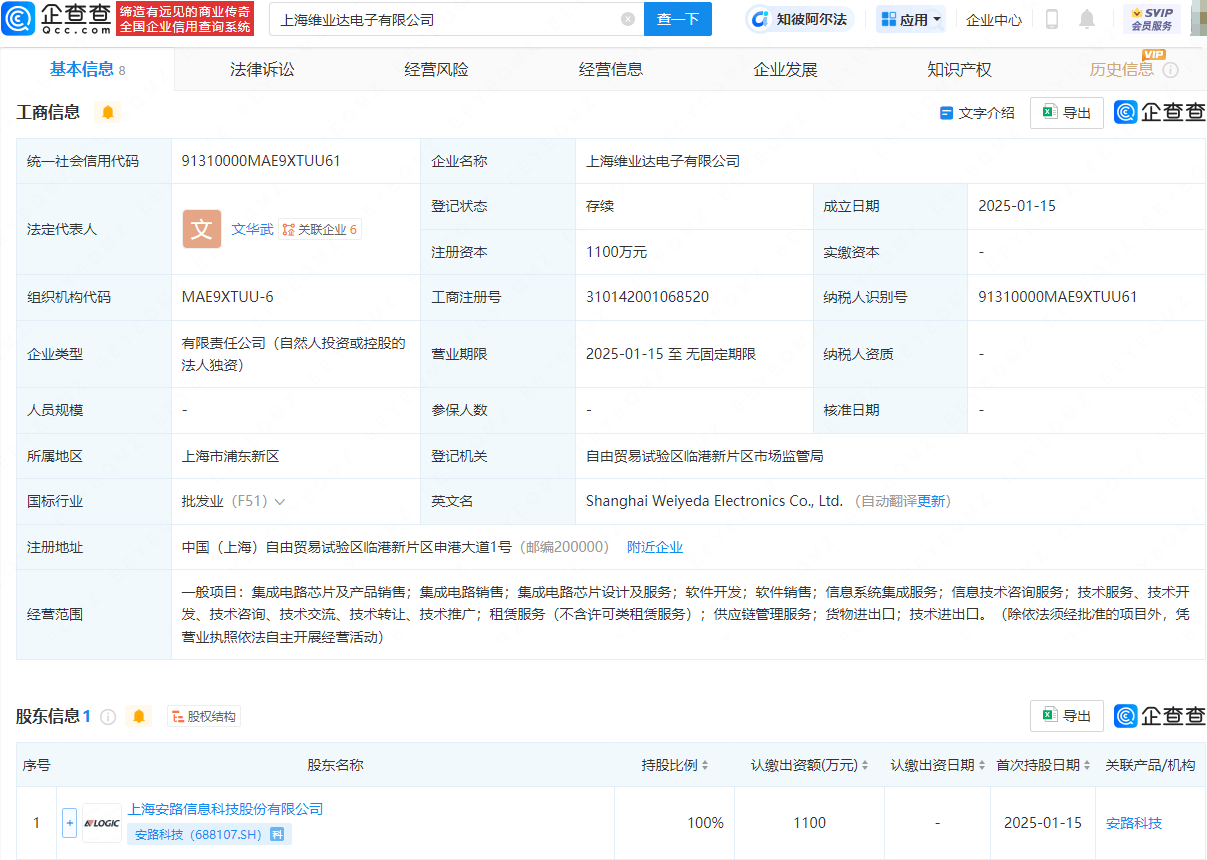The height and width of the screenshot is (860, 1207).
Task: Switch to the 经营风险 tab
Action: [436, 69]
